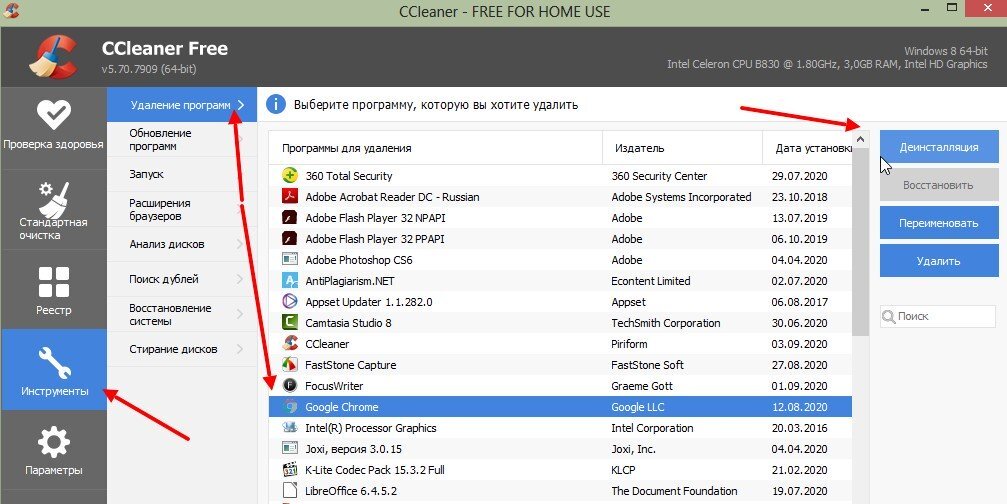
Task: Open Расширения браузеров tab
Action: 182,209
